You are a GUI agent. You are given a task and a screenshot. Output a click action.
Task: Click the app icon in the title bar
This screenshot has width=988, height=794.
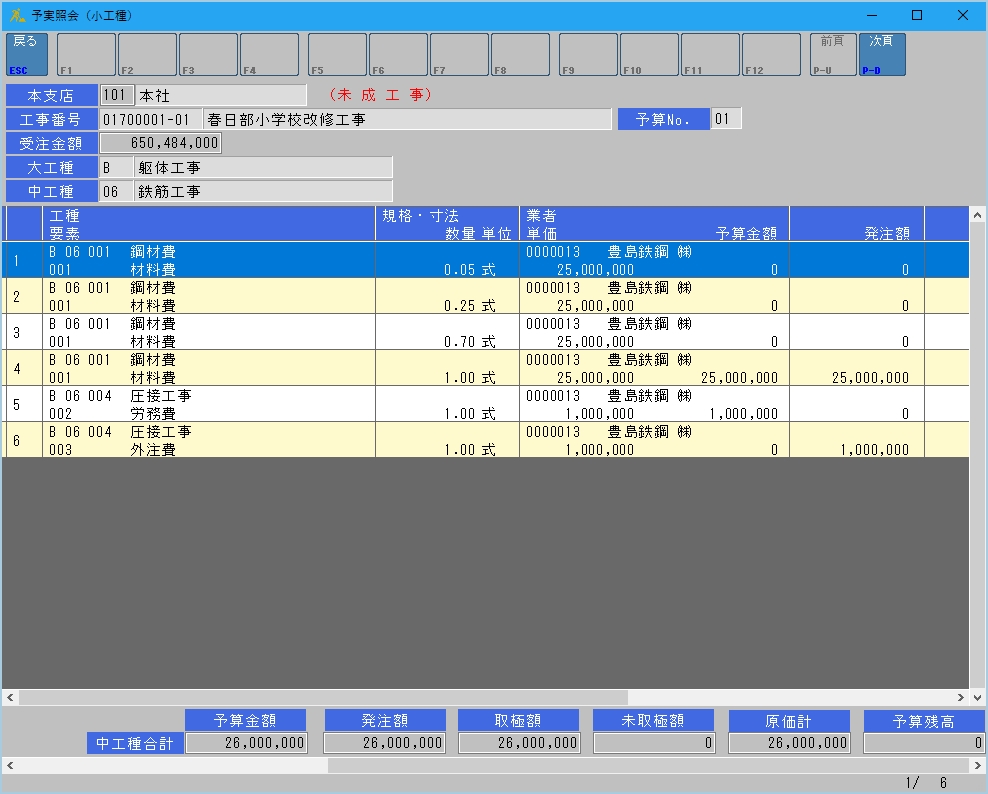(x=16, y=15)
